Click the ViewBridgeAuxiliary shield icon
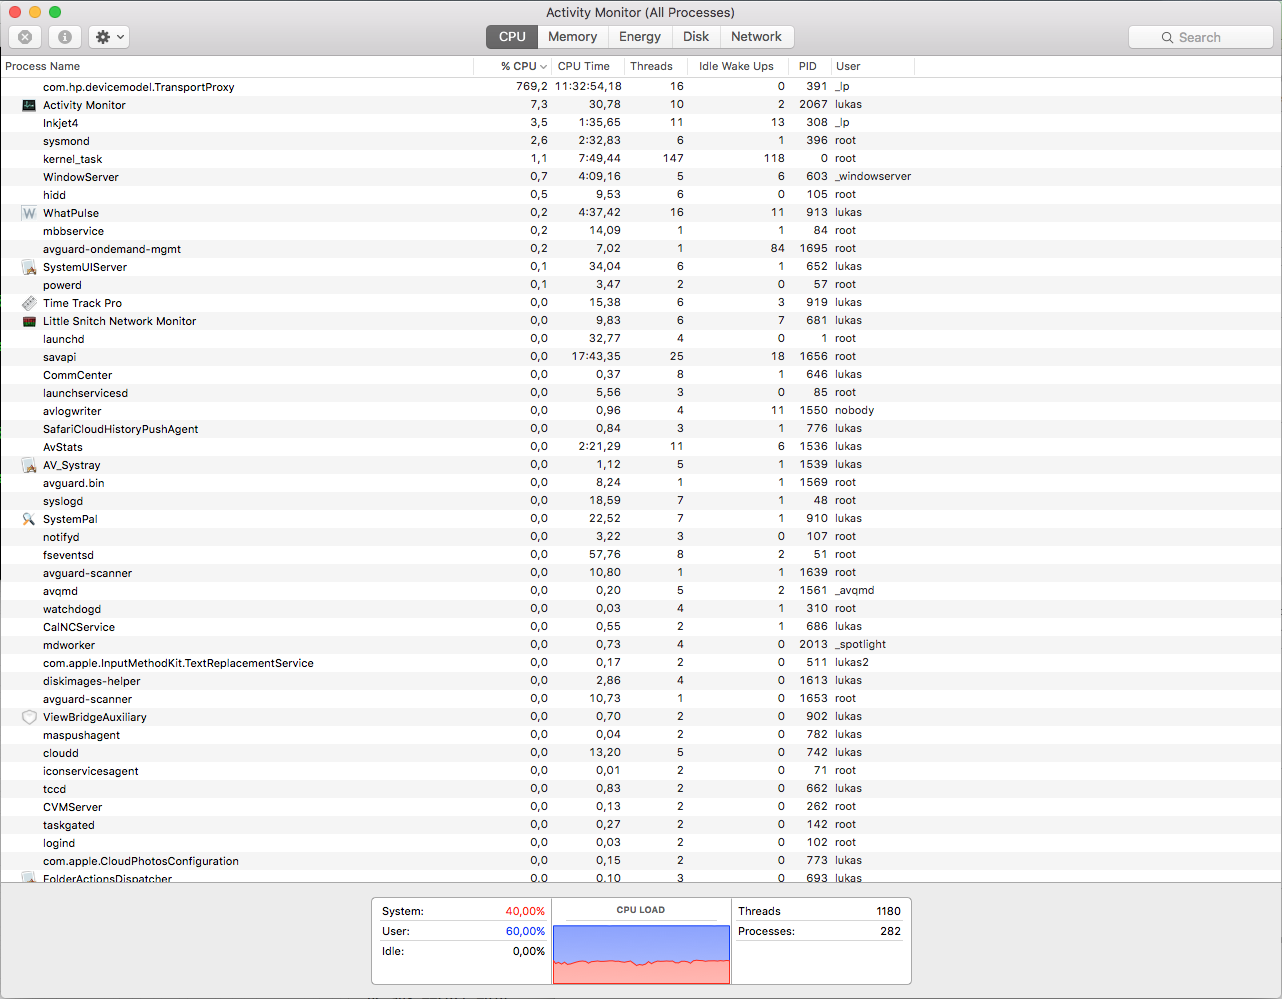 [x=29, y=717]
